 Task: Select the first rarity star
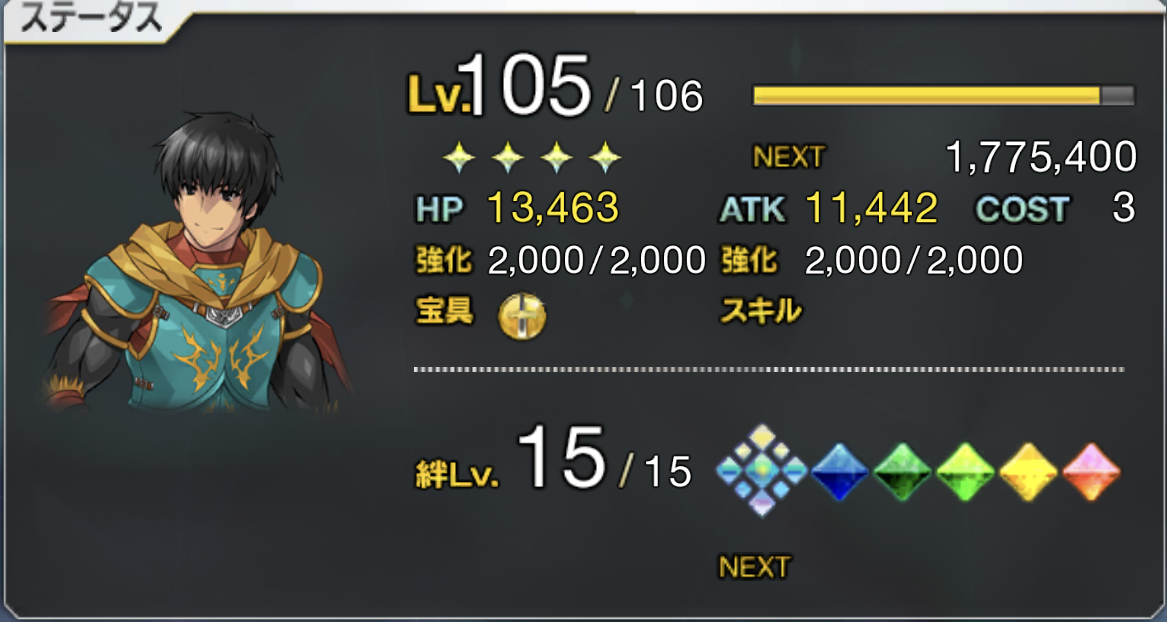[459, 157]
